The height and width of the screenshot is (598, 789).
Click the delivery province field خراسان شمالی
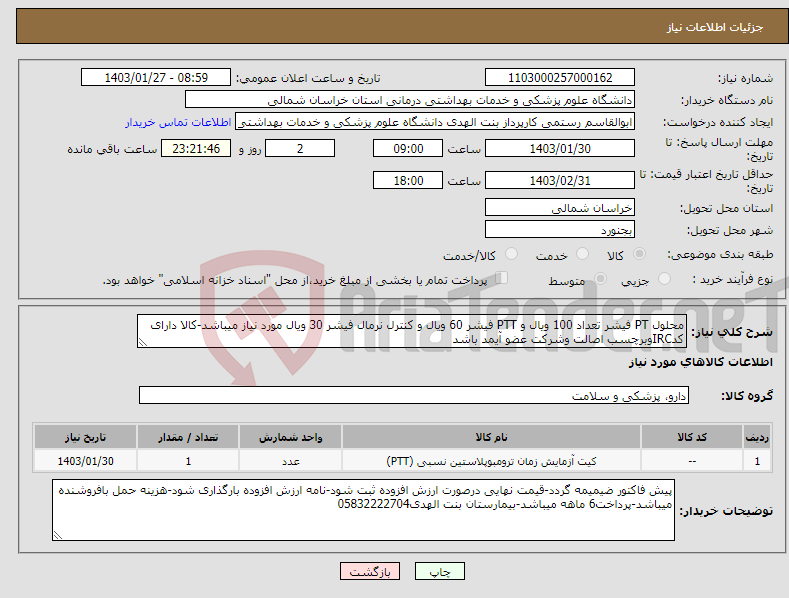tap(560, 207)
